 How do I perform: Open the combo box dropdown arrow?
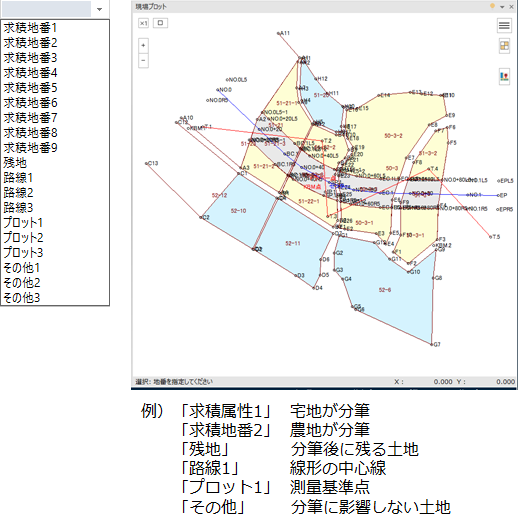tap(99, 9)
